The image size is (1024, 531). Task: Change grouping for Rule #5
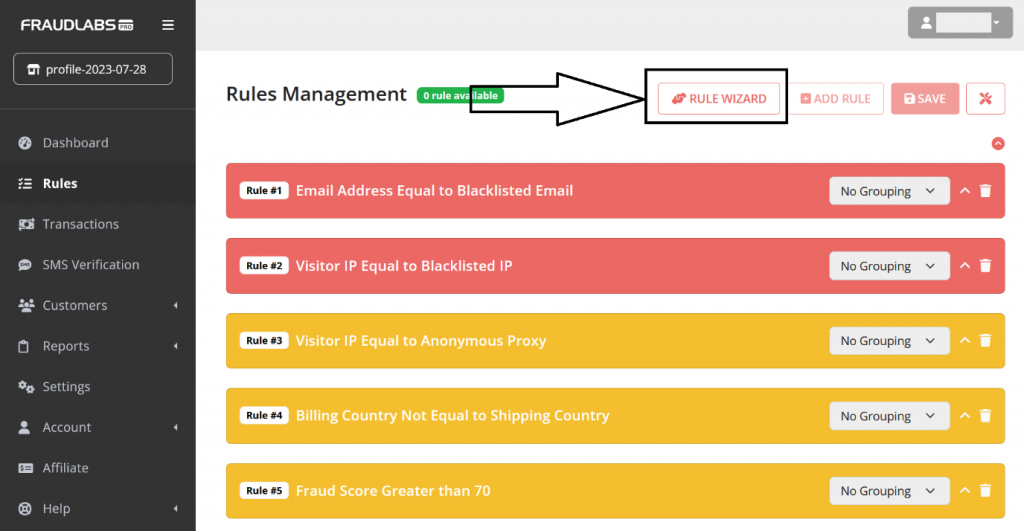(x=889, y=491)
